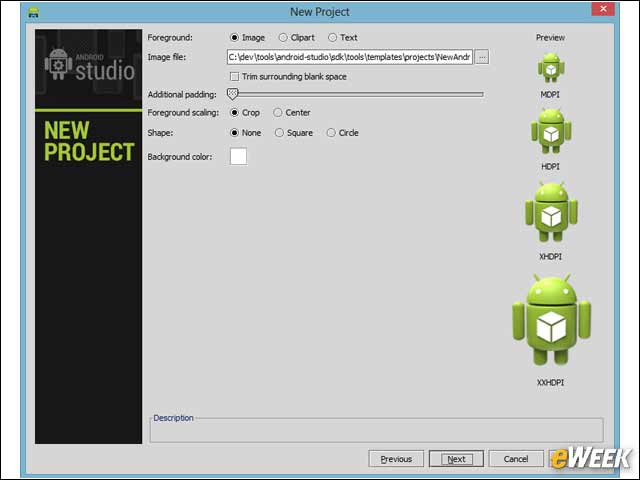Screen dimensions: 640x480
Task: Click the XXHDPI preview icon
Action: (551, 320)
